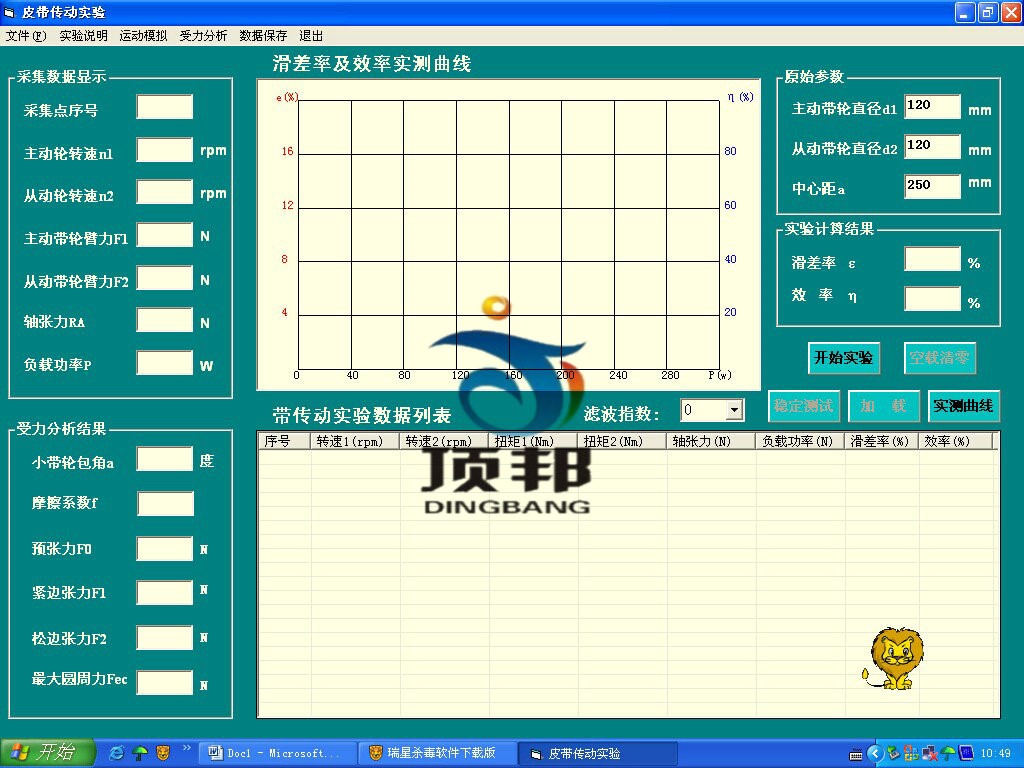Click the 实测曲线 curve button
This screenshot has height=768, width=1024.
[962, 406]
